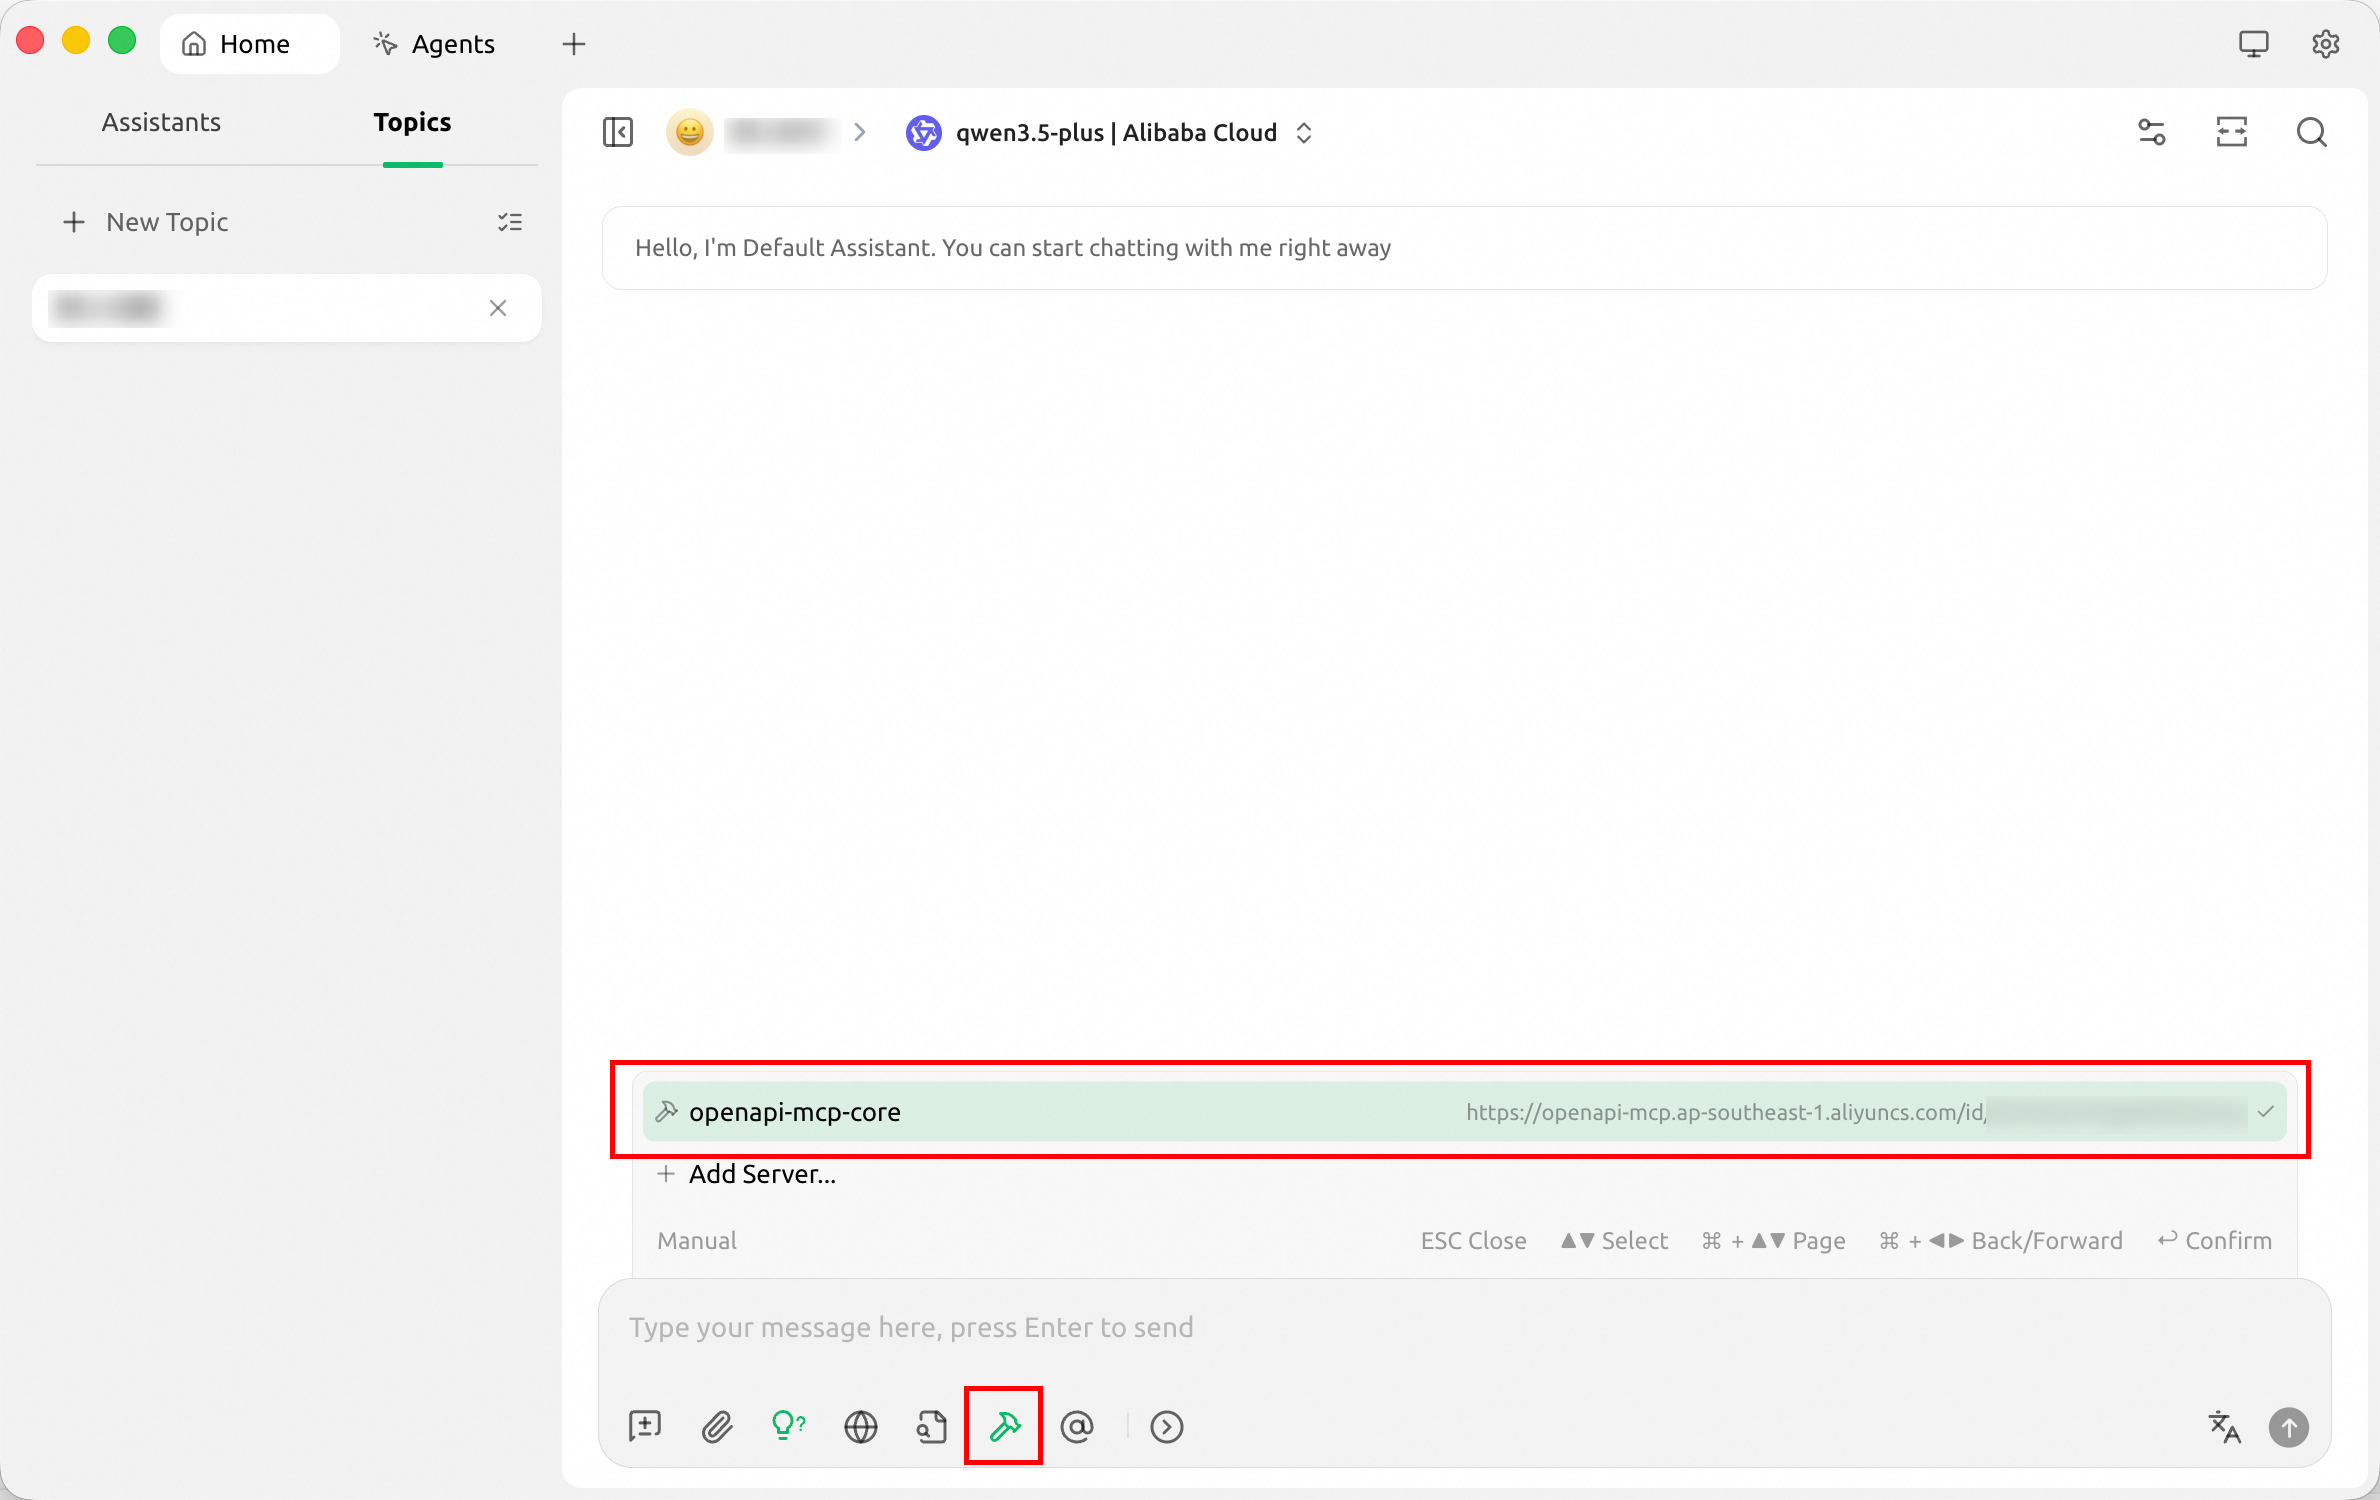
Task: Send message with the up arrow button
Action: 2288,1427
